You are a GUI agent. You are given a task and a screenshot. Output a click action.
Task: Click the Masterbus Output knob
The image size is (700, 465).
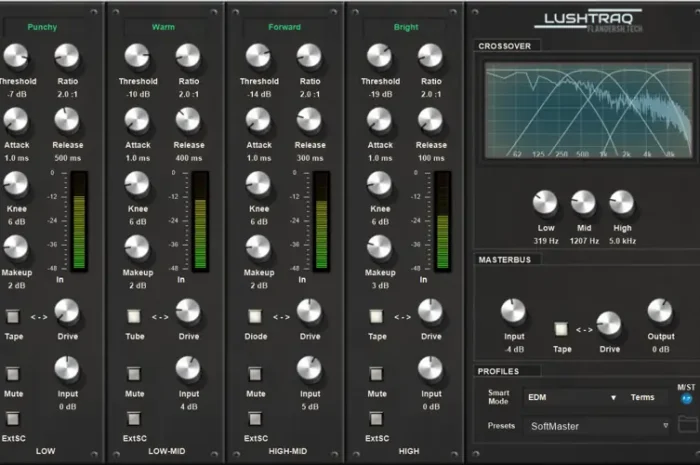660,311
